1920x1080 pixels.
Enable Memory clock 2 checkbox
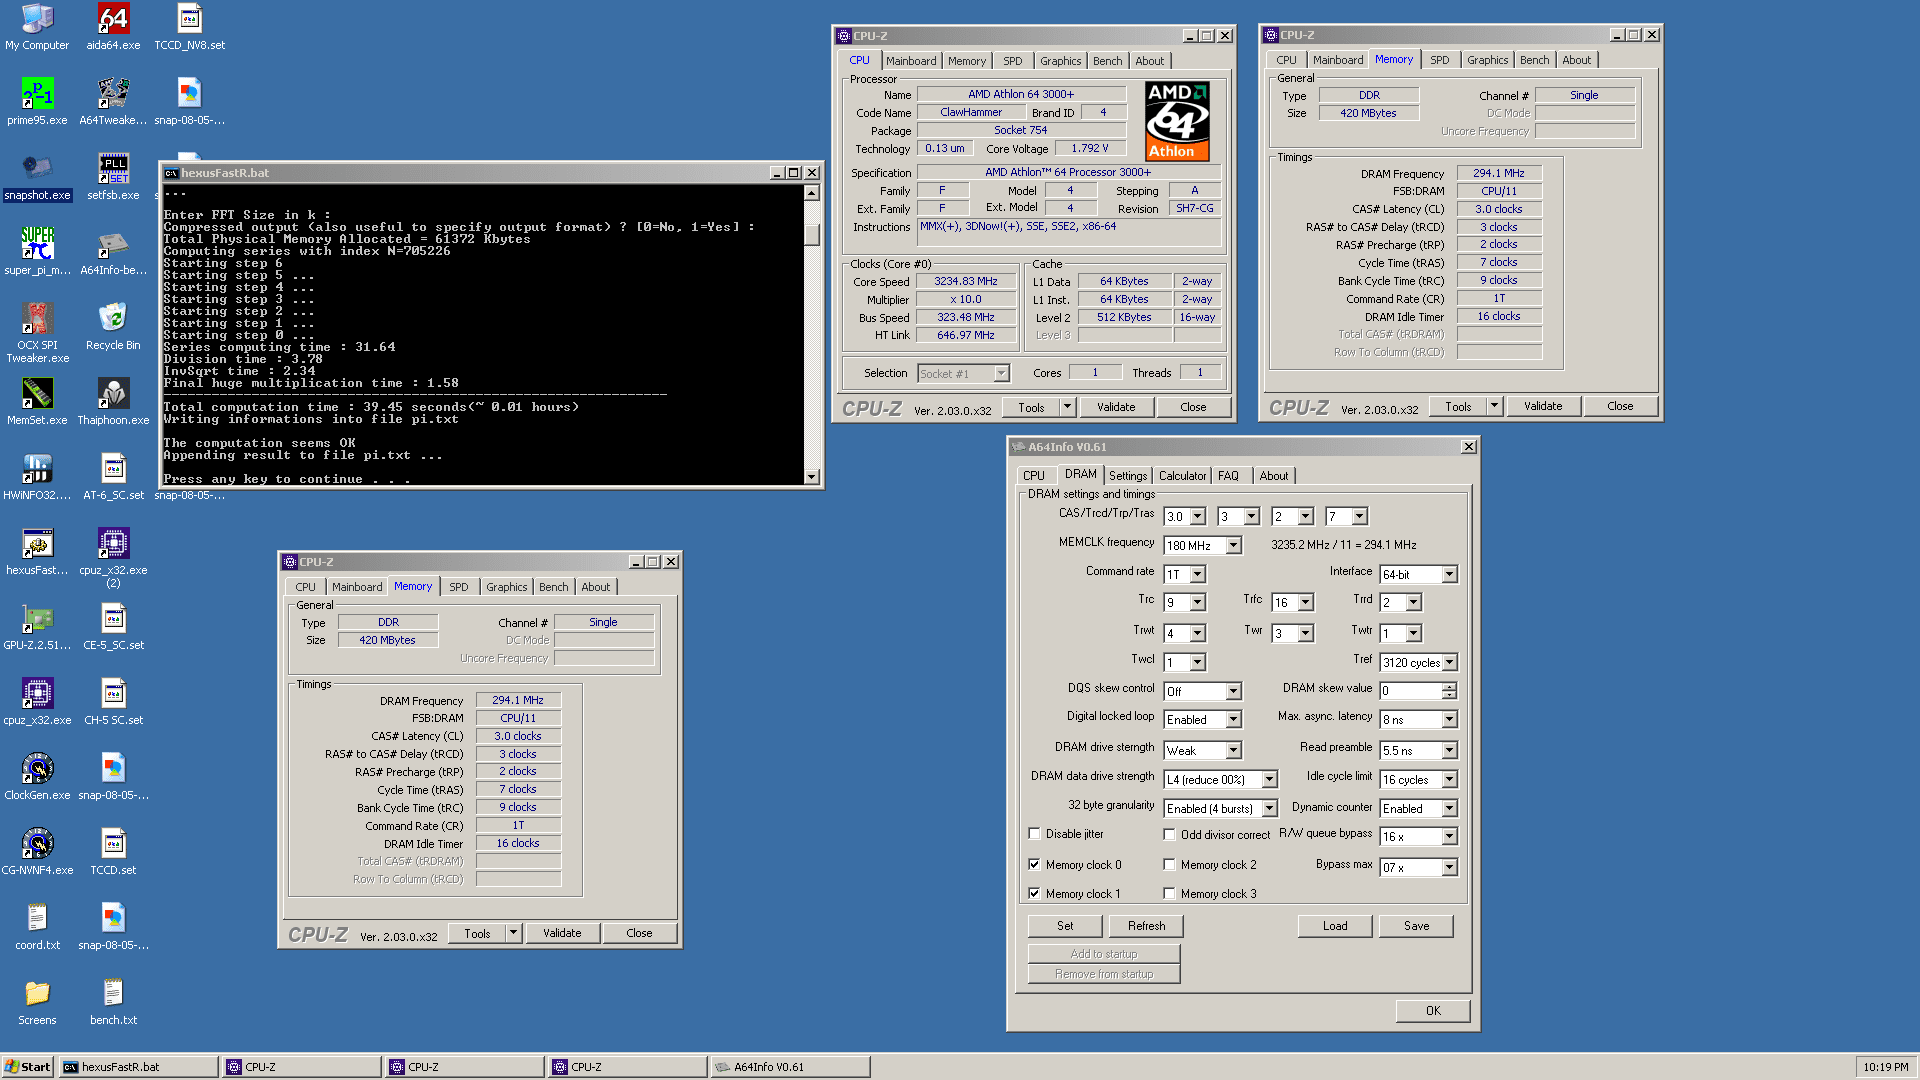[x=1169, y=864]
